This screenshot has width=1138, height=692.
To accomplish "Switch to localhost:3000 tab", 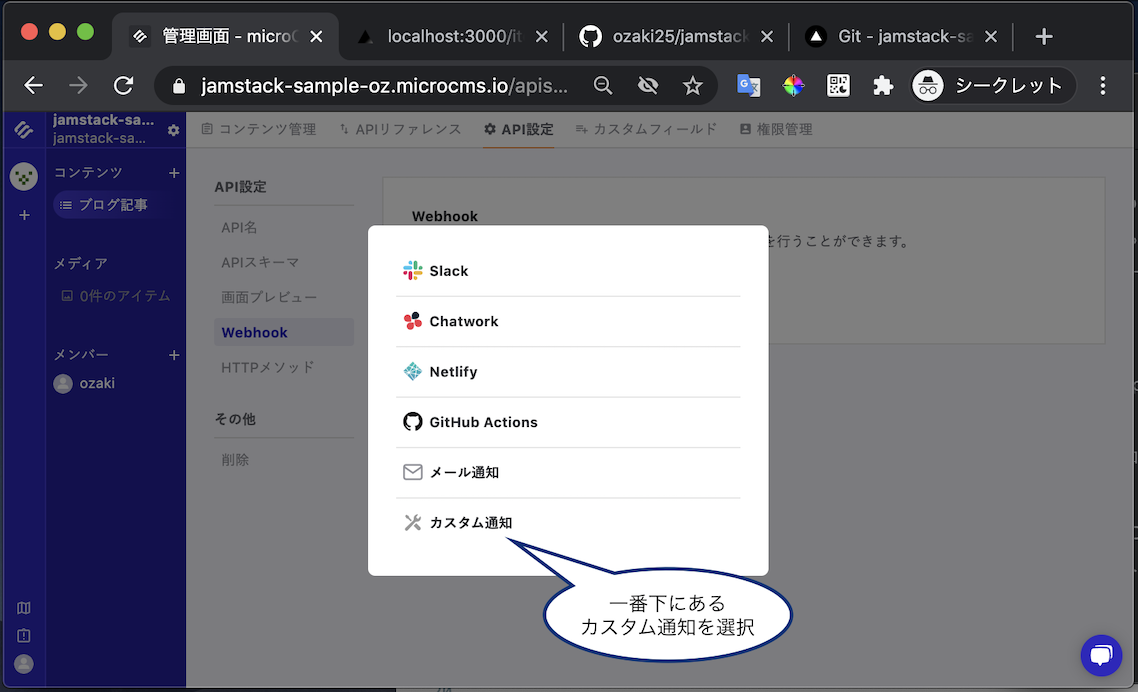I will 452,36.
